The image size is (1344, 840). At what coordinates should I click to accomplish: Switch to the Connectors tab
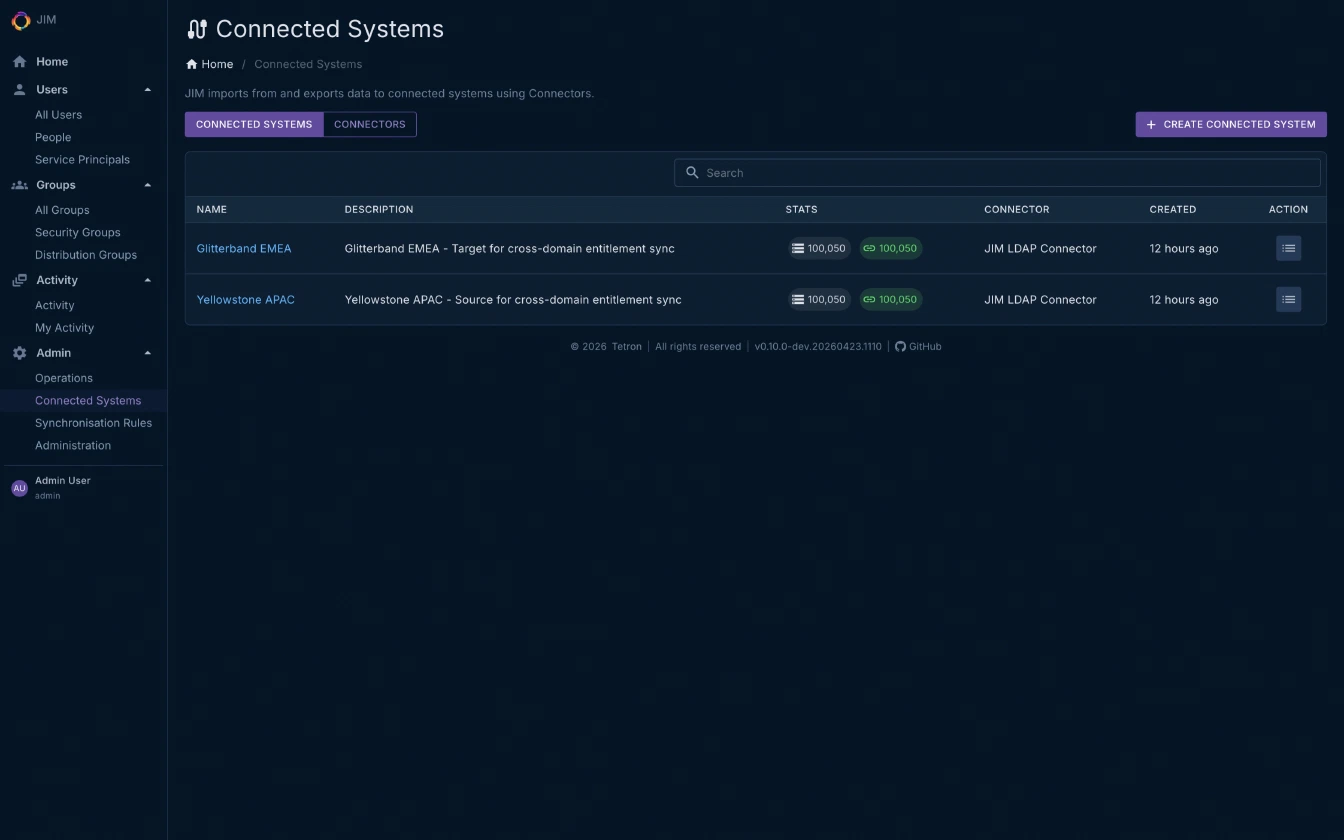pos(369,124)
